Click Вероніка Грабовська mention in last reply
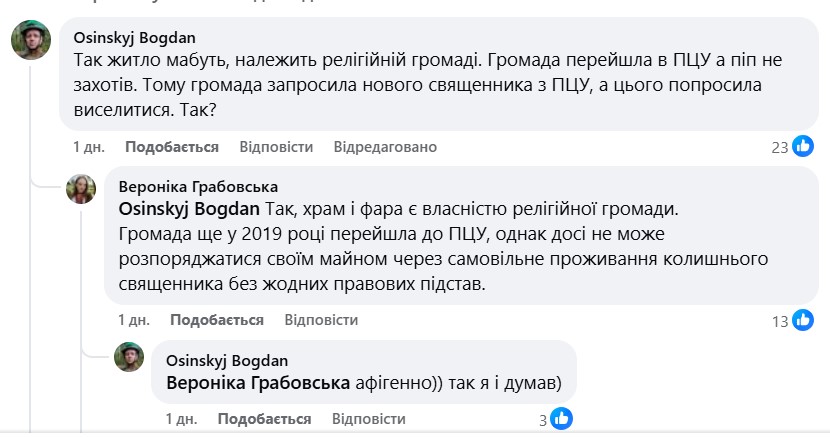830x437 pixels. click(x=257, y=382)
